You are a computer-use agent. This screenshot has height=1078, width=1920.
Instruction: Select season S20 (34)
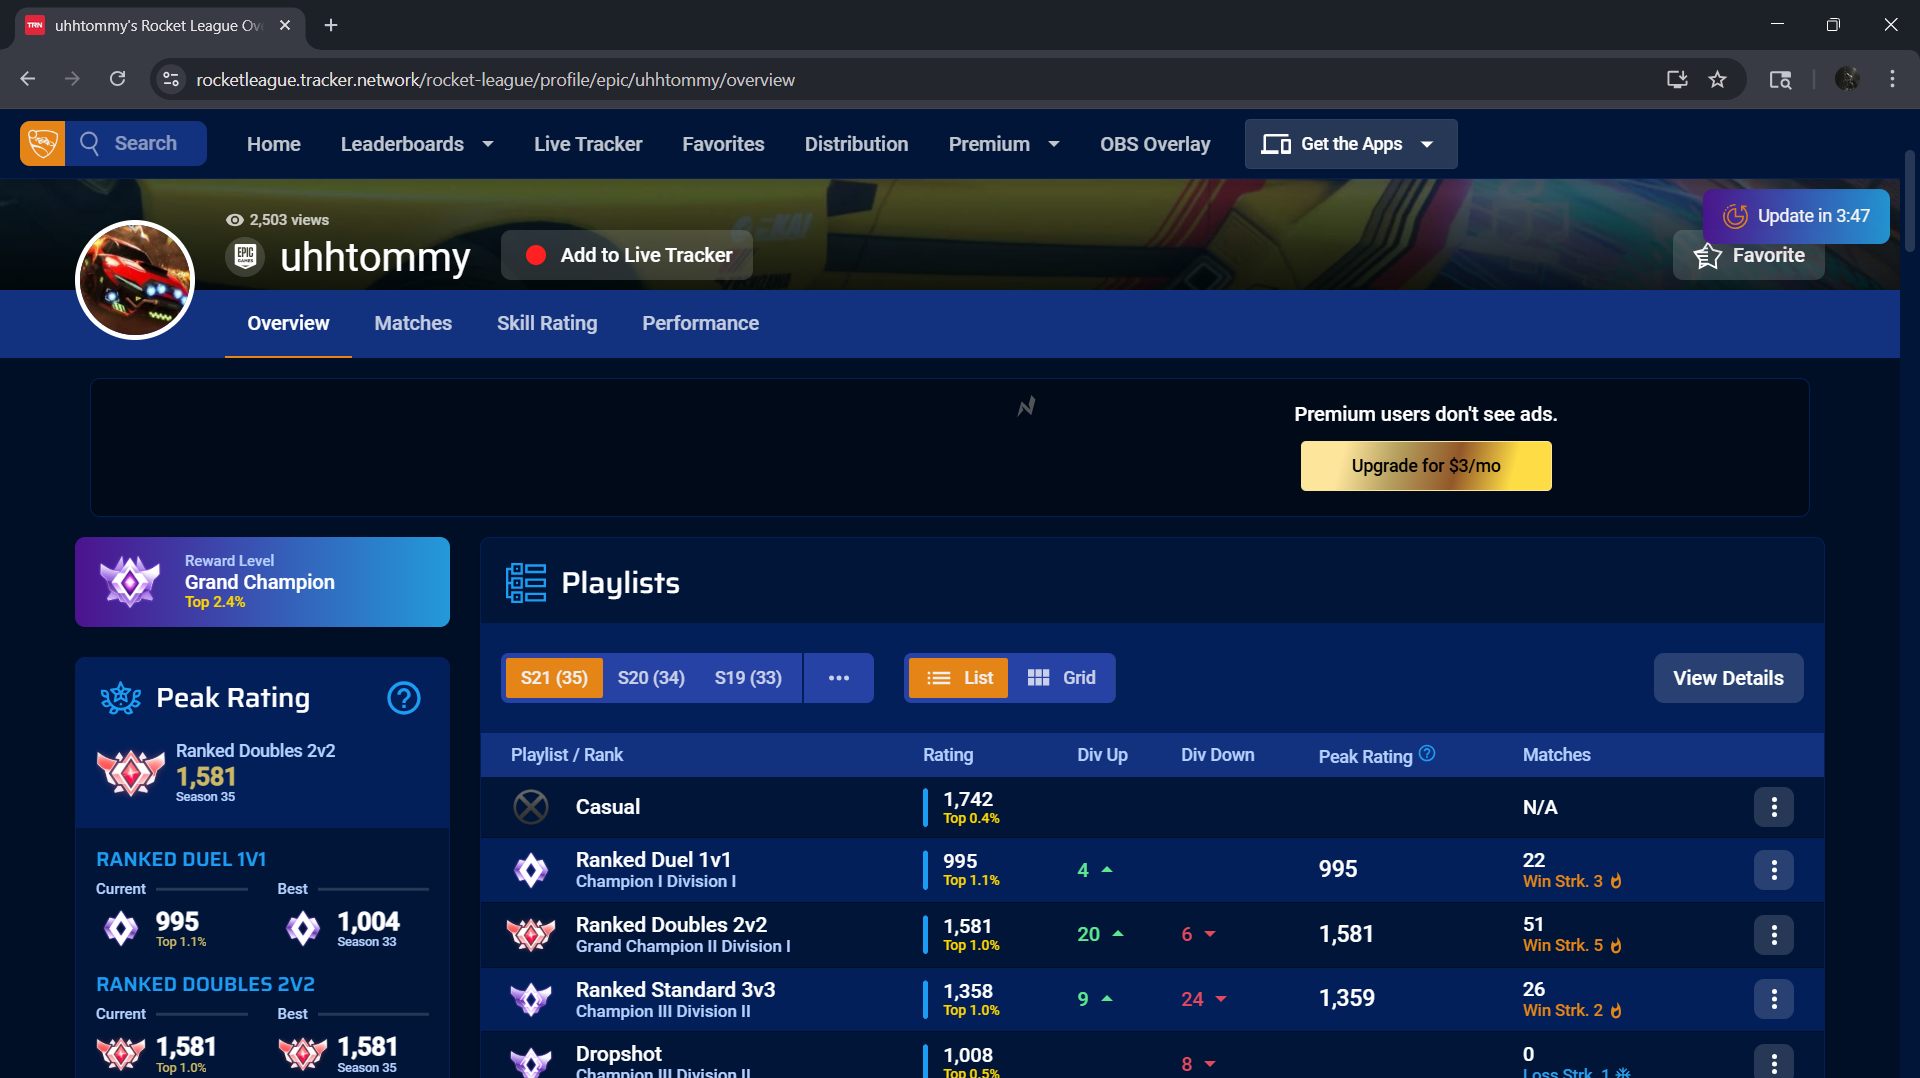point(651,678)
